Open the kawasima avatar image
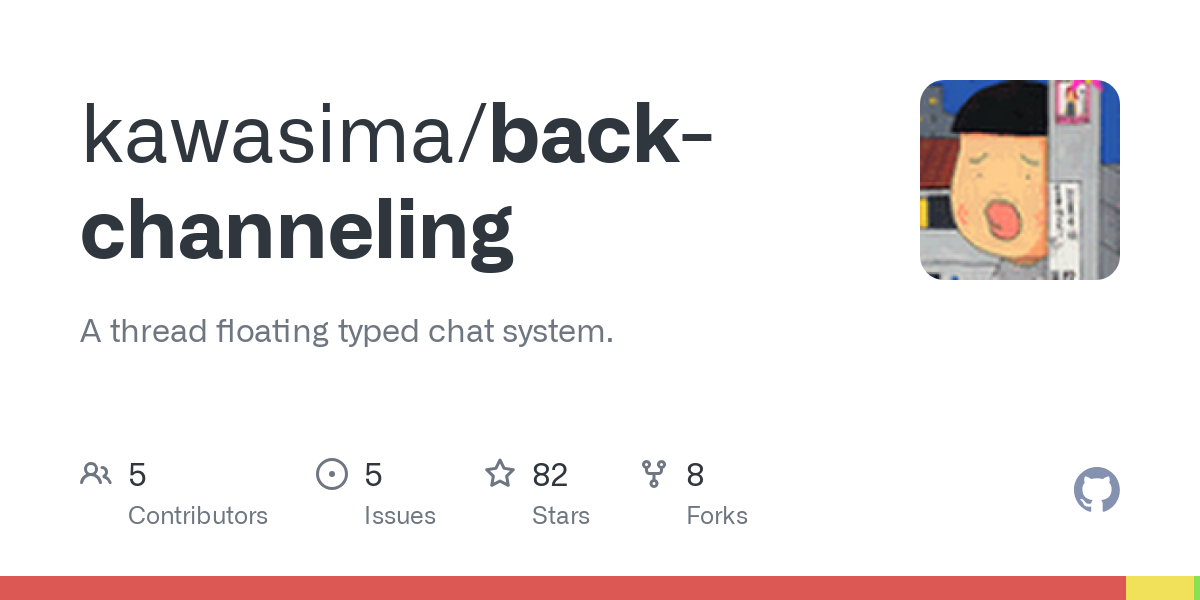Viewport: 1200px width, 600px height. pos(1019,180)
